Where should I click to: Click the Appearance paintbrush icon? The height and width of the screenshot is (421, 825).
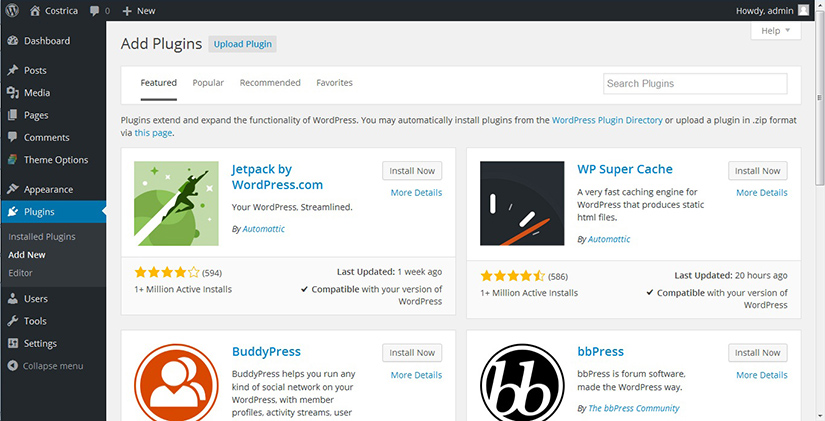tap(12, 189)
